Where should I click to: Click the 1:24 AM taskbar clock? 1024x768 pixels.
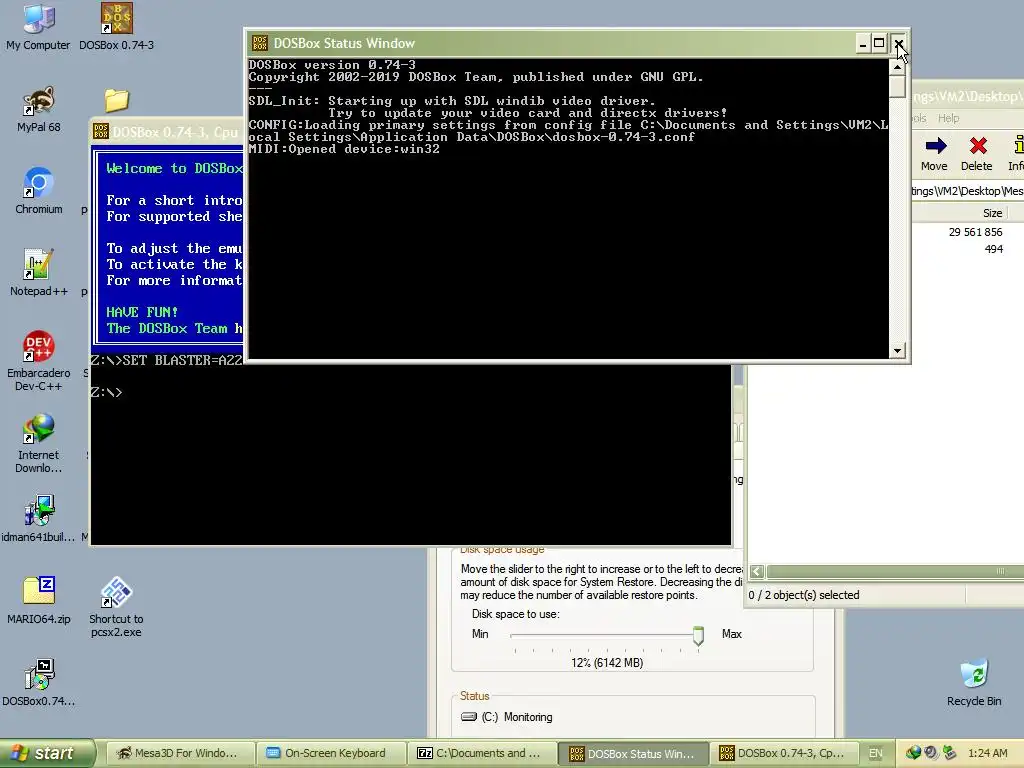coord(987,753)
